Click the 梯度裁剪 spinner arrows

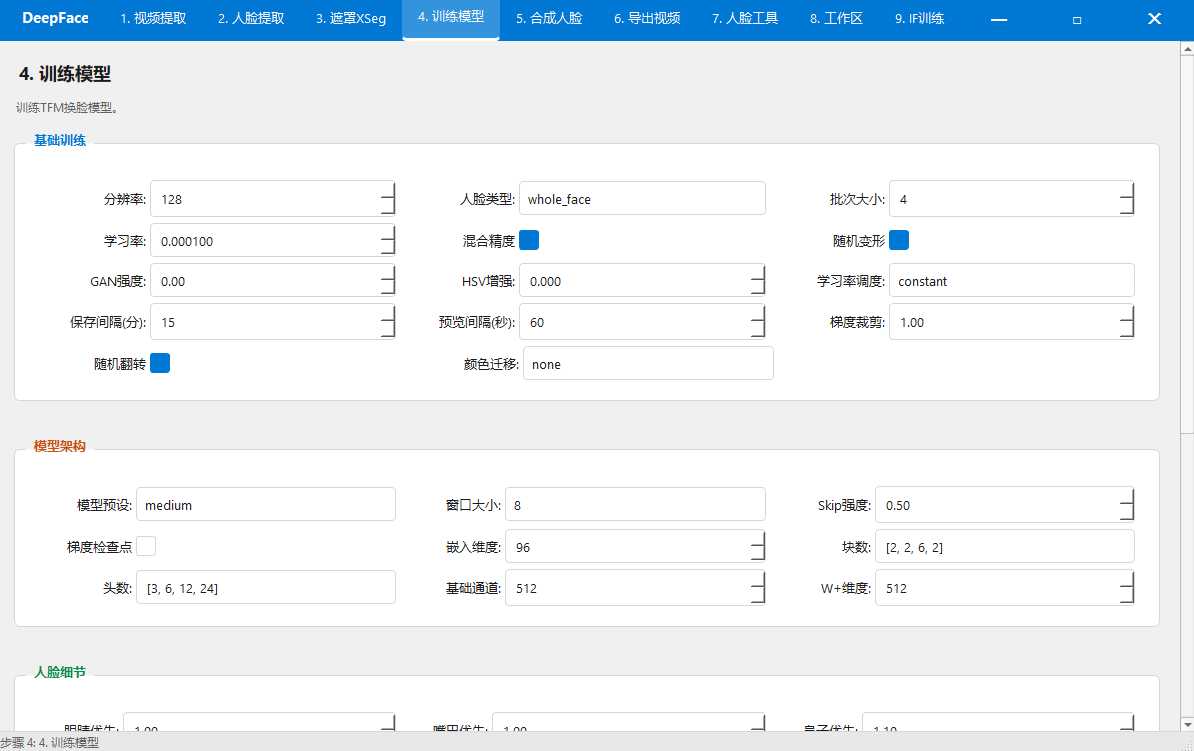coord(1127,322)
